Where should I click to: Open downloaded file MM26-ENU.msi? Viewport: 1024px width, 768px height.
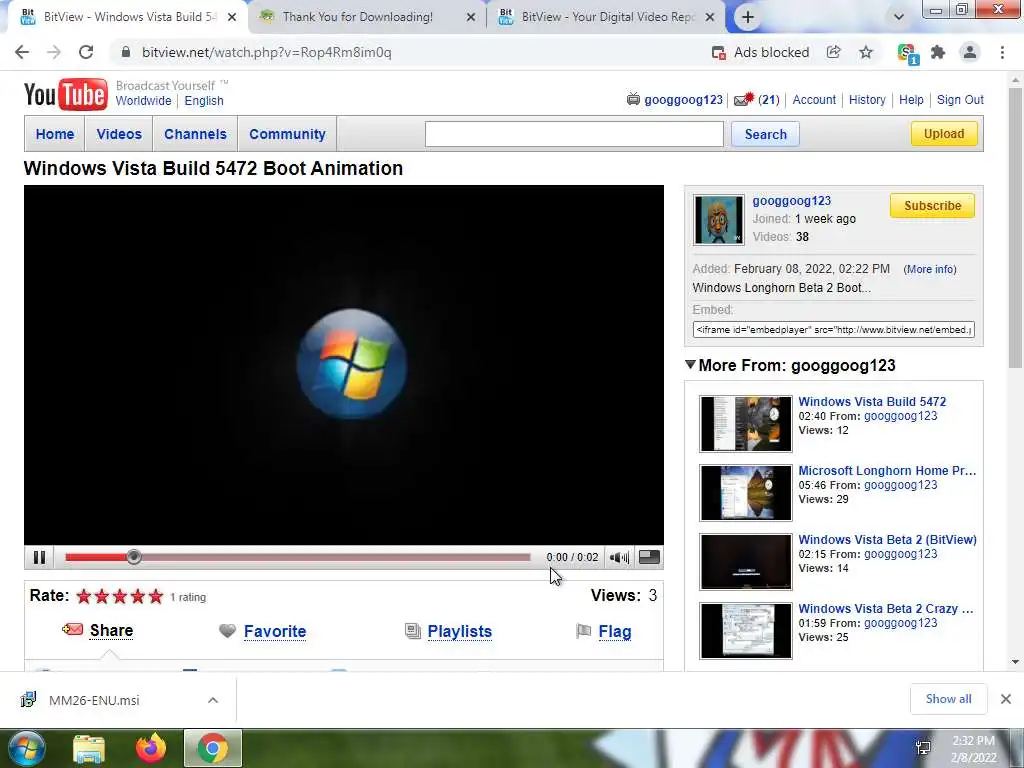(x=93, y=700)
